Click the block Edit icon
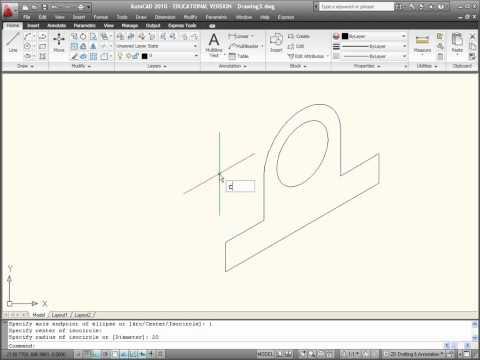Image resolution: width=480 pixels, height=360 pixels. click(291, 46)
